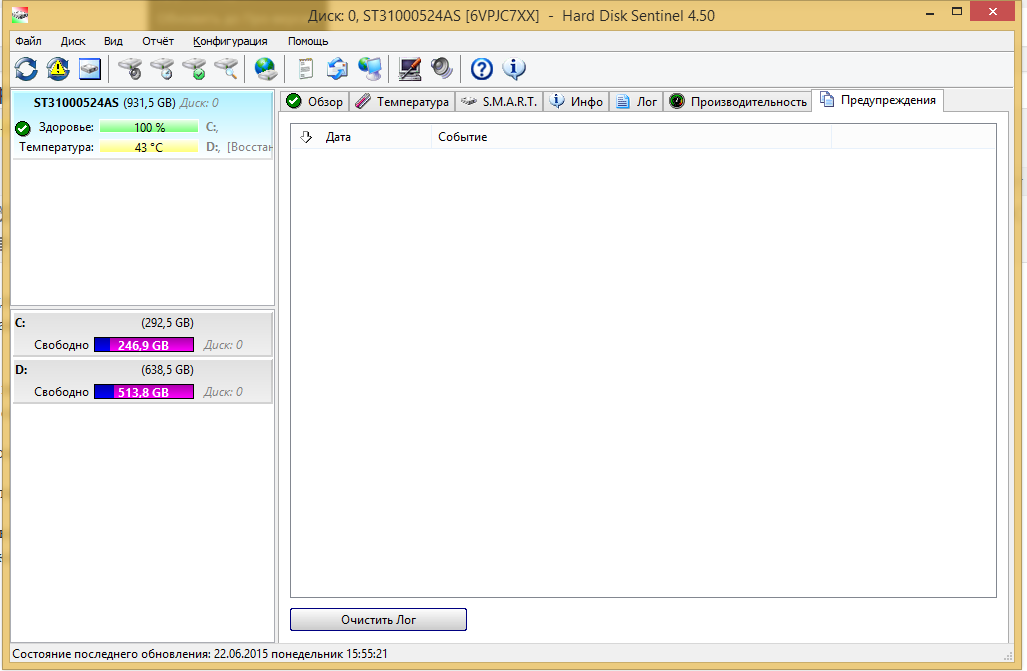The height and width of the screenshot is (671, 1027).
Task: Click the disk with green checkmark icon
Action: pyautogui.click(x=194, y=69)
